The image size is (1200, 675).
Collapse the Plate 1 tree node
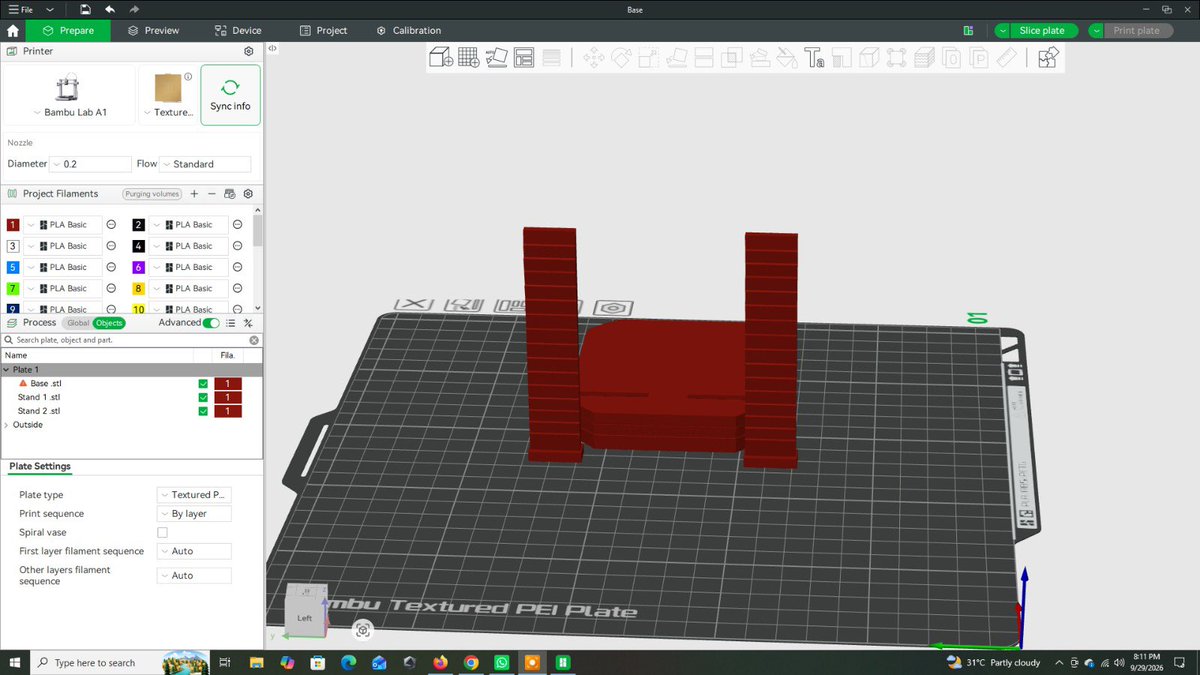pyautogui.click(x=6, y=370)
